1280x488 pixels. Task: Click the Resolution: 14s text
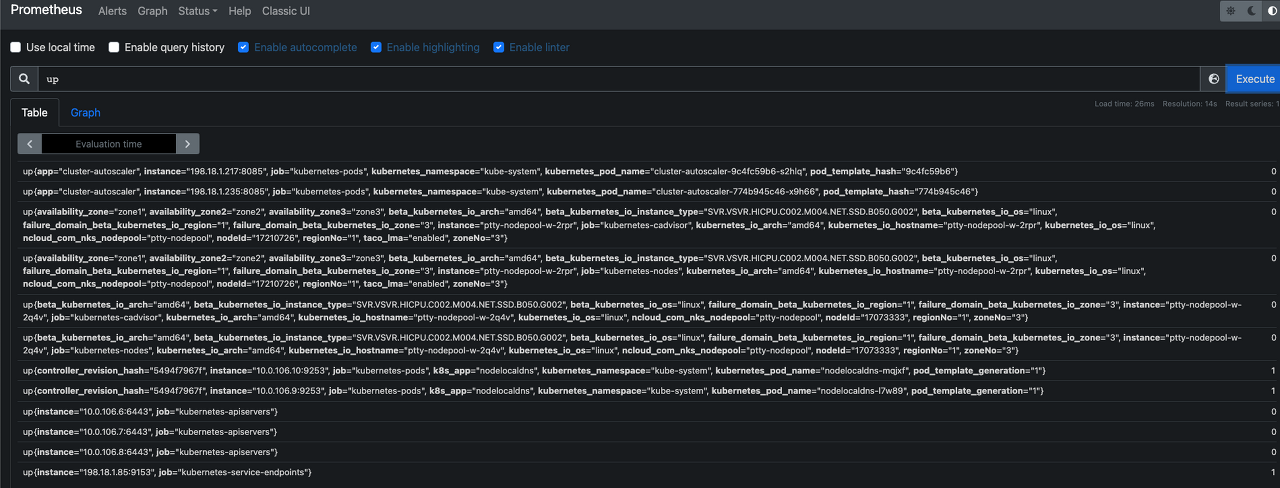[1190, 104]
